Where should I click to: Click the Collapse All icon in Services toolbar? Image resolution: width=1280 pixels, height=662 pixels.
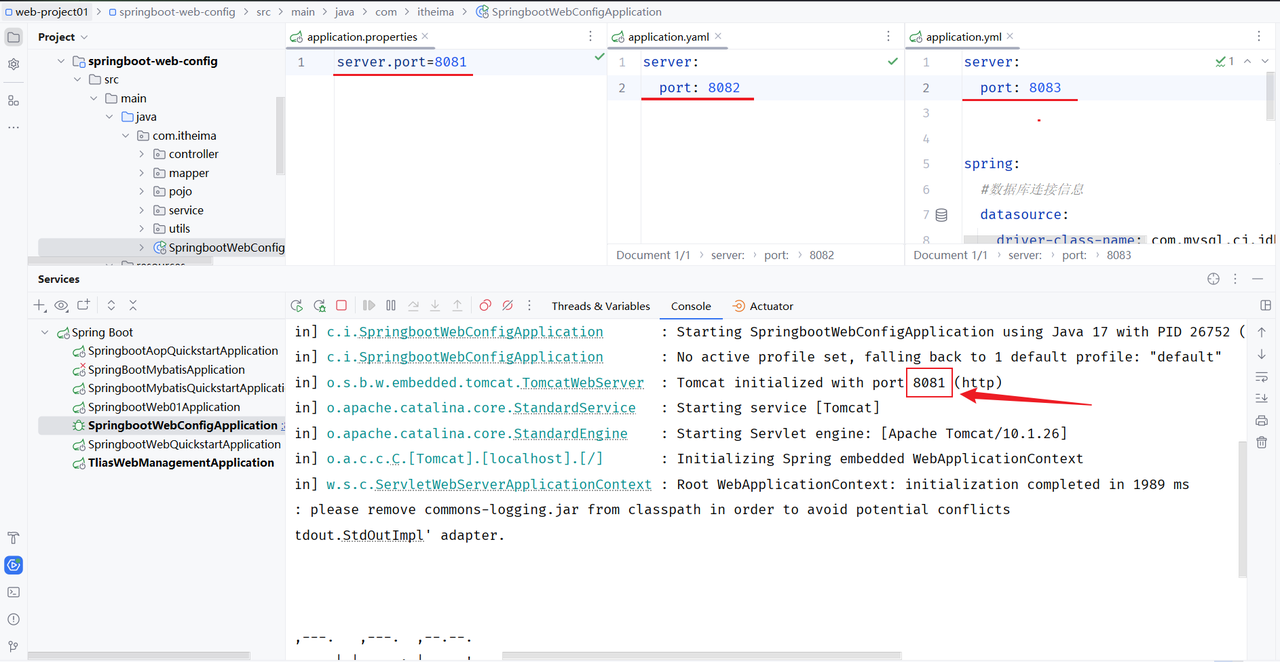pyautogui.click(x=133, y=305)
